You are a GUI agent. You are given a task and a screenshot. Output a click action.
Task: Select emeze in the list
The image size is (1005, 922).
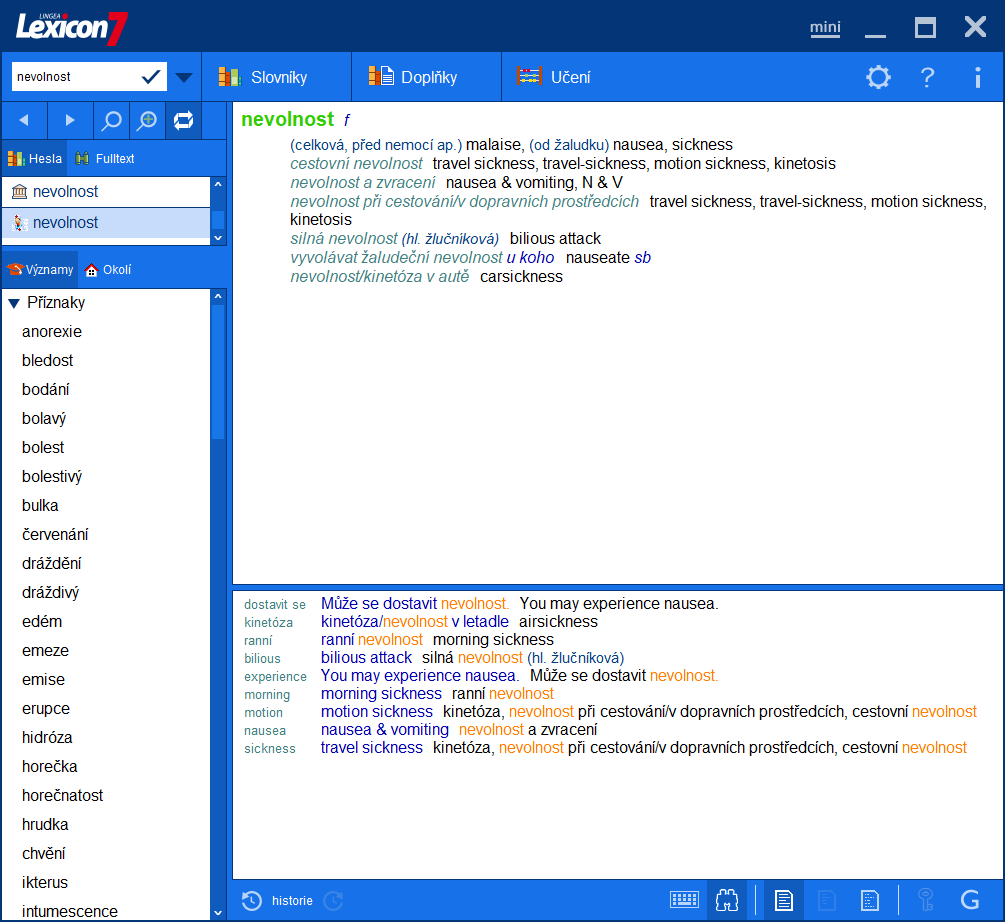pyautogui.click(x=45, y=650)
